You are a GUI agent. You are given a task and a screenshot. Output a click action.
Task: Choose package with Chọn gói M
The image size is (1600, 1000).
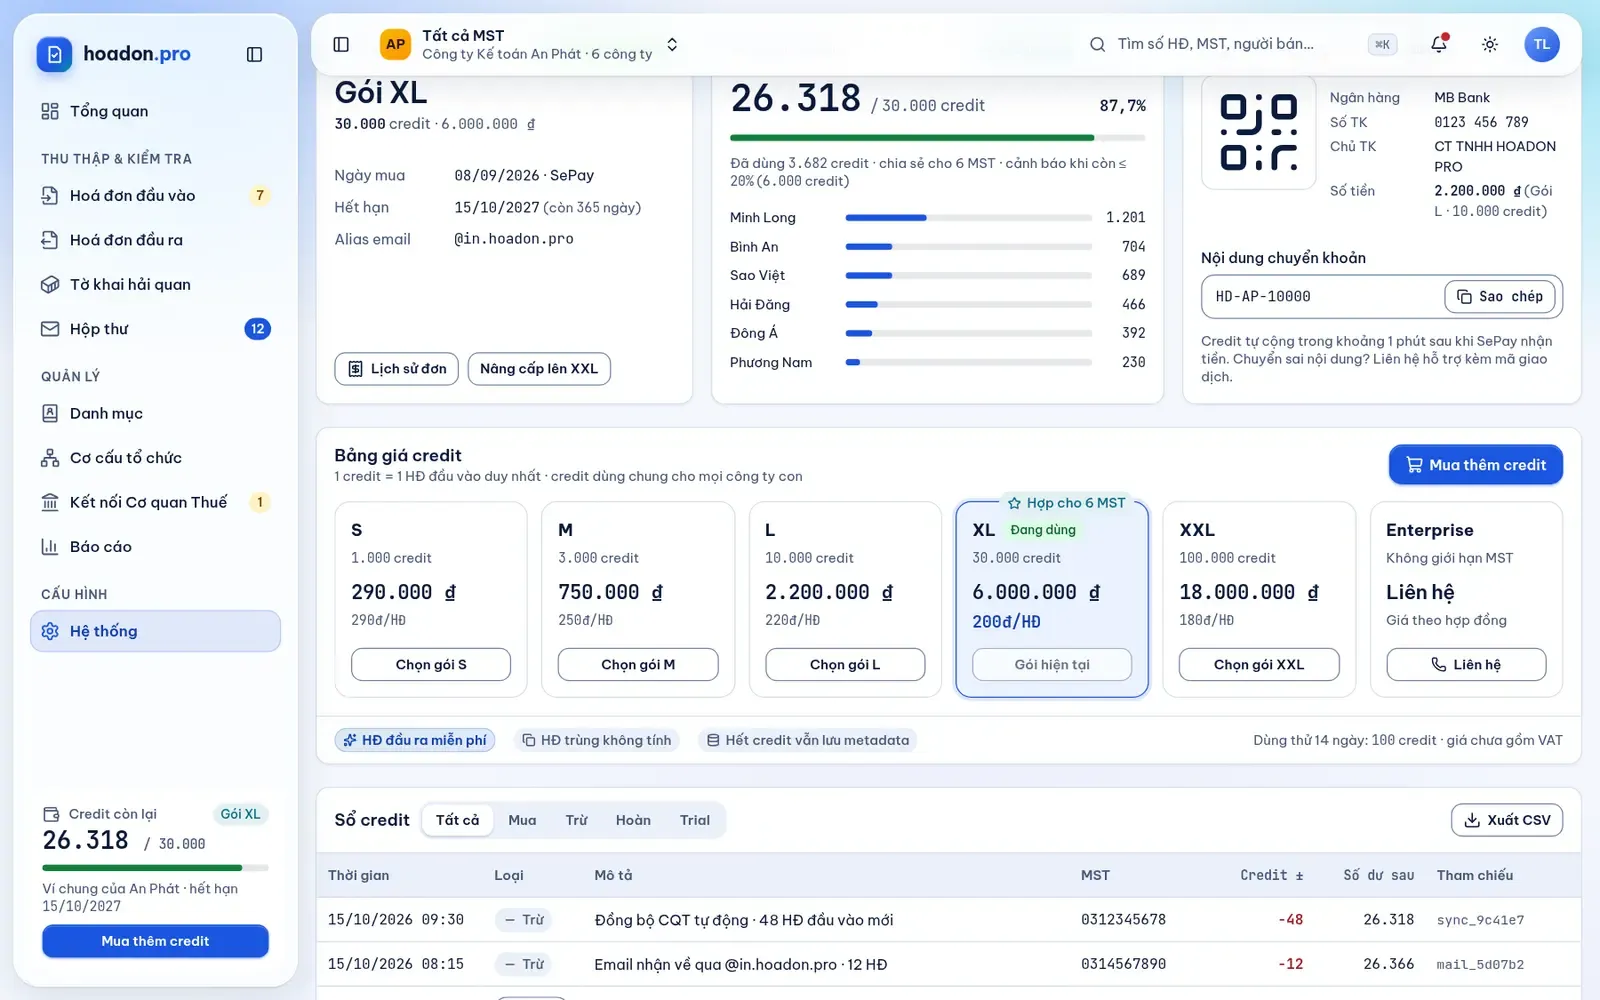pos(638,665)
